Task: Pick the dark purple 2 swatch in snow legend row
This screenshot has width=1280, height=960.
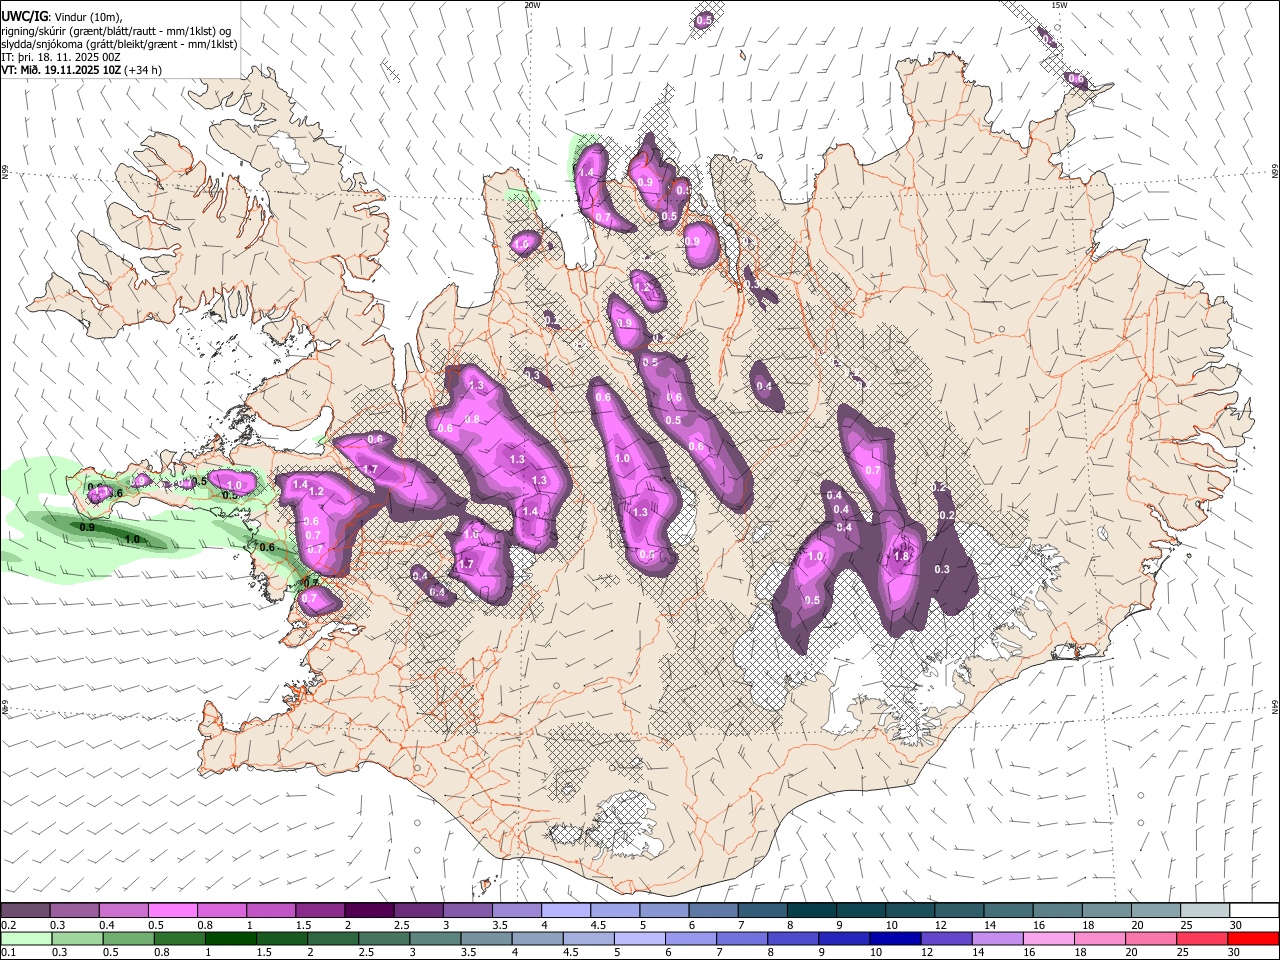Action: [368, 910]
